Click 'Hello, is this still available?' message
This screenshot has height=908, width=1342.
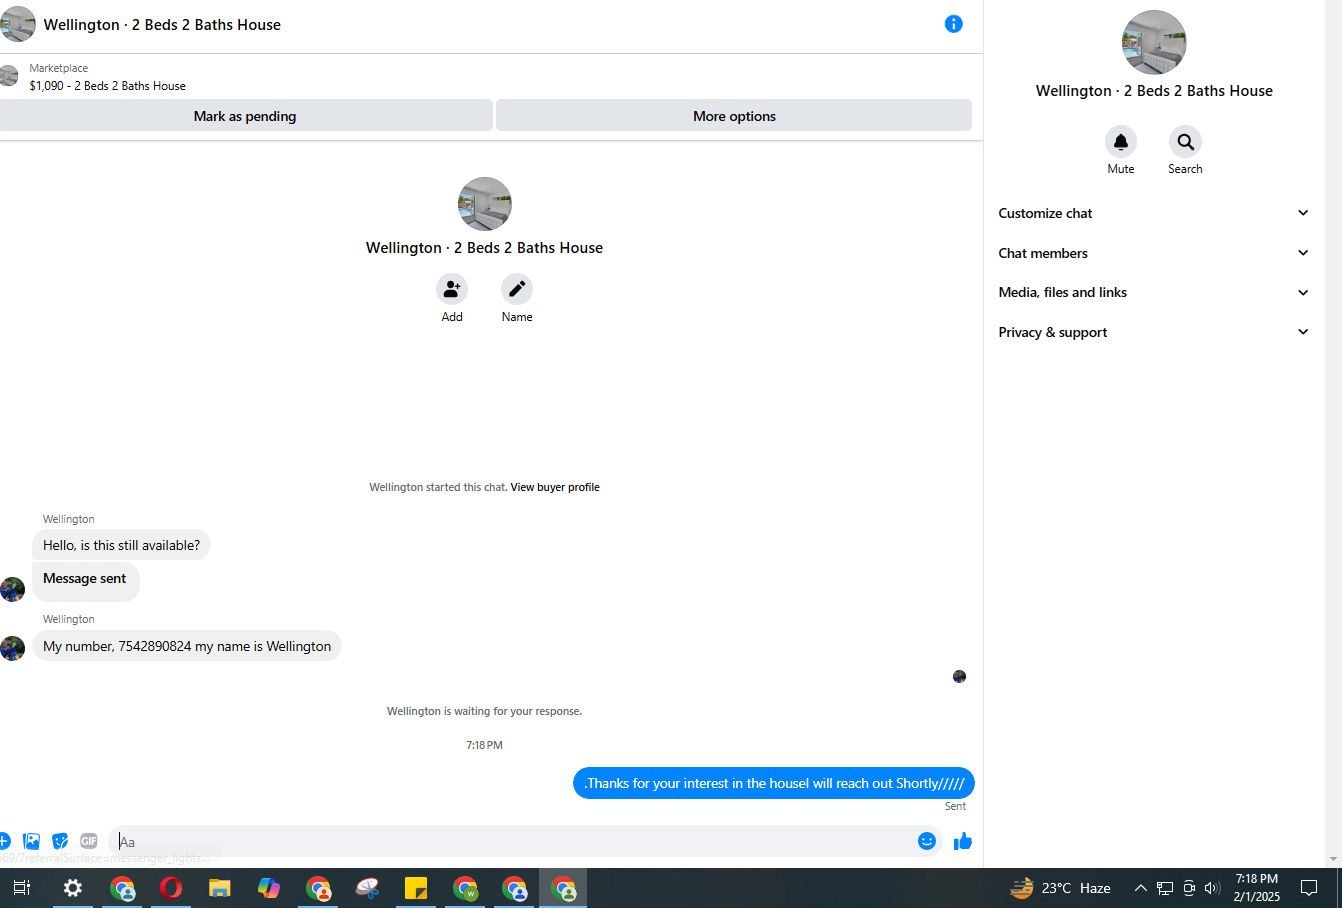pyautogui.click(x=121, y=545)
